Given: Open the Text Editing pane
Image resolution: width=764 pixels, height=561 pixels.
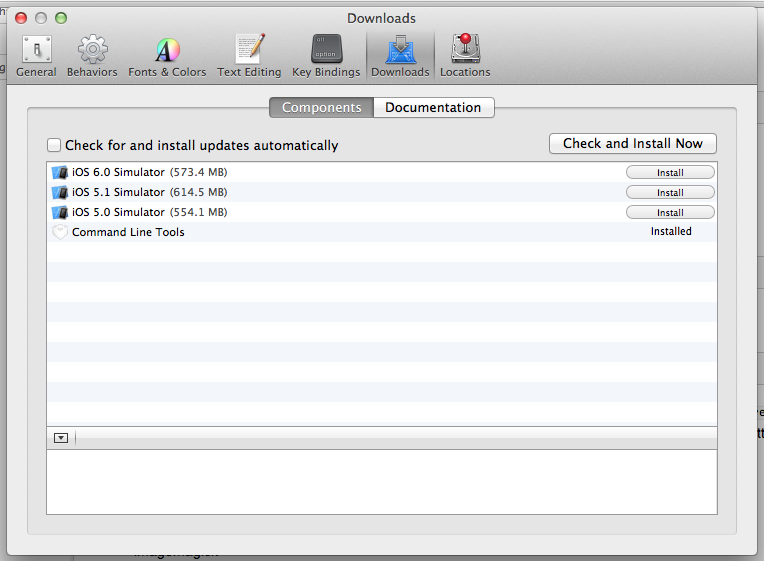Looking at the screenshot, I should 249,56.
